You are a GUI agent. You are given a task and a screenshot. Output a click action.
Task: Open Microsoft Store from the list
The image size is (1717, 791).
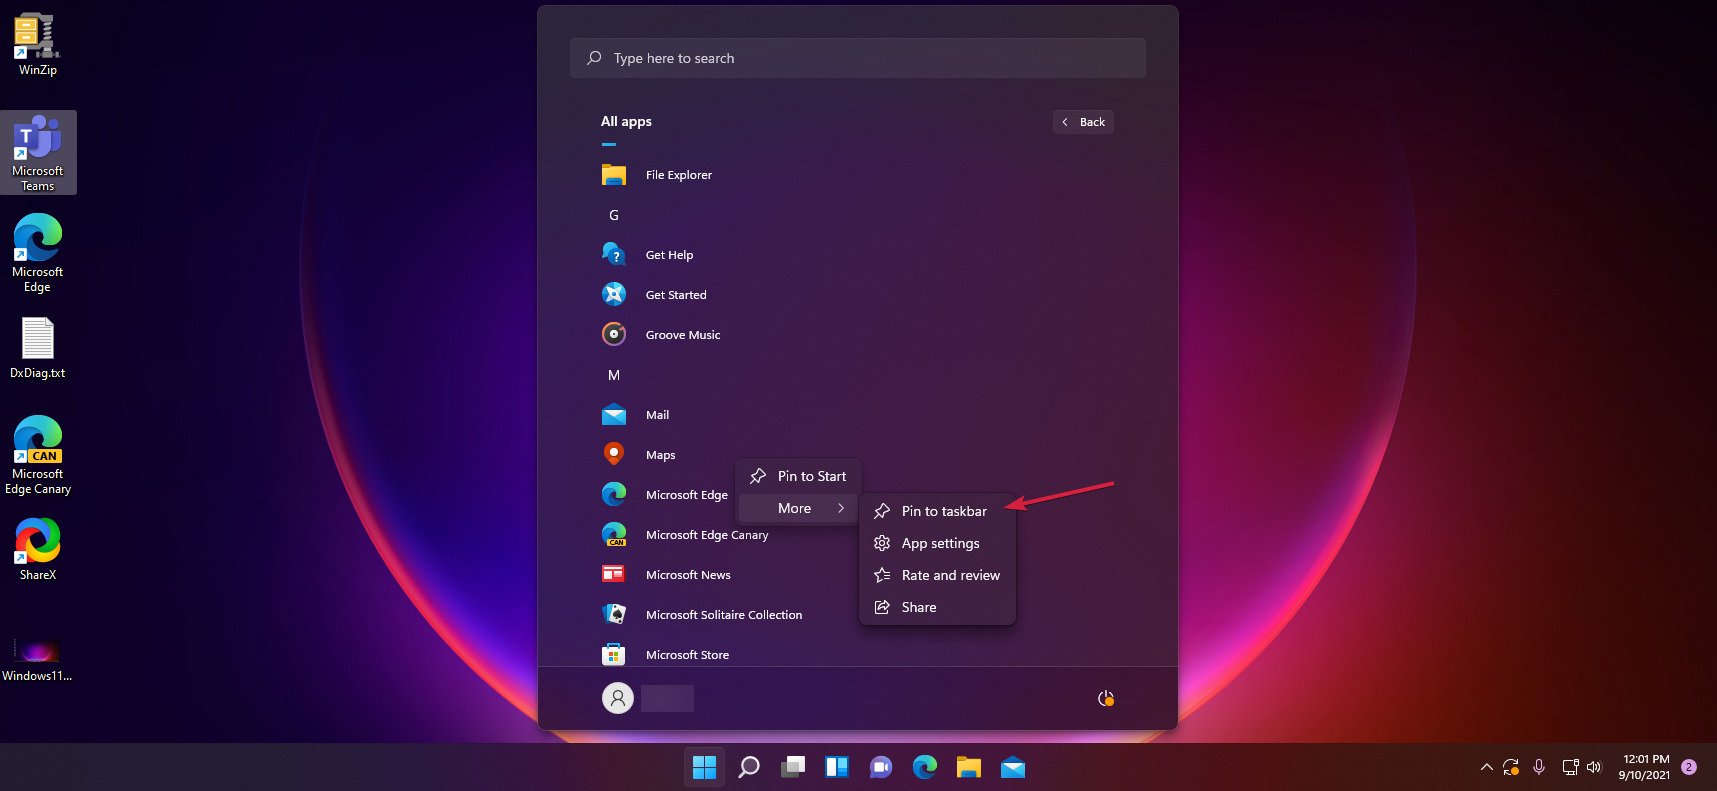(x=665, y=655)
